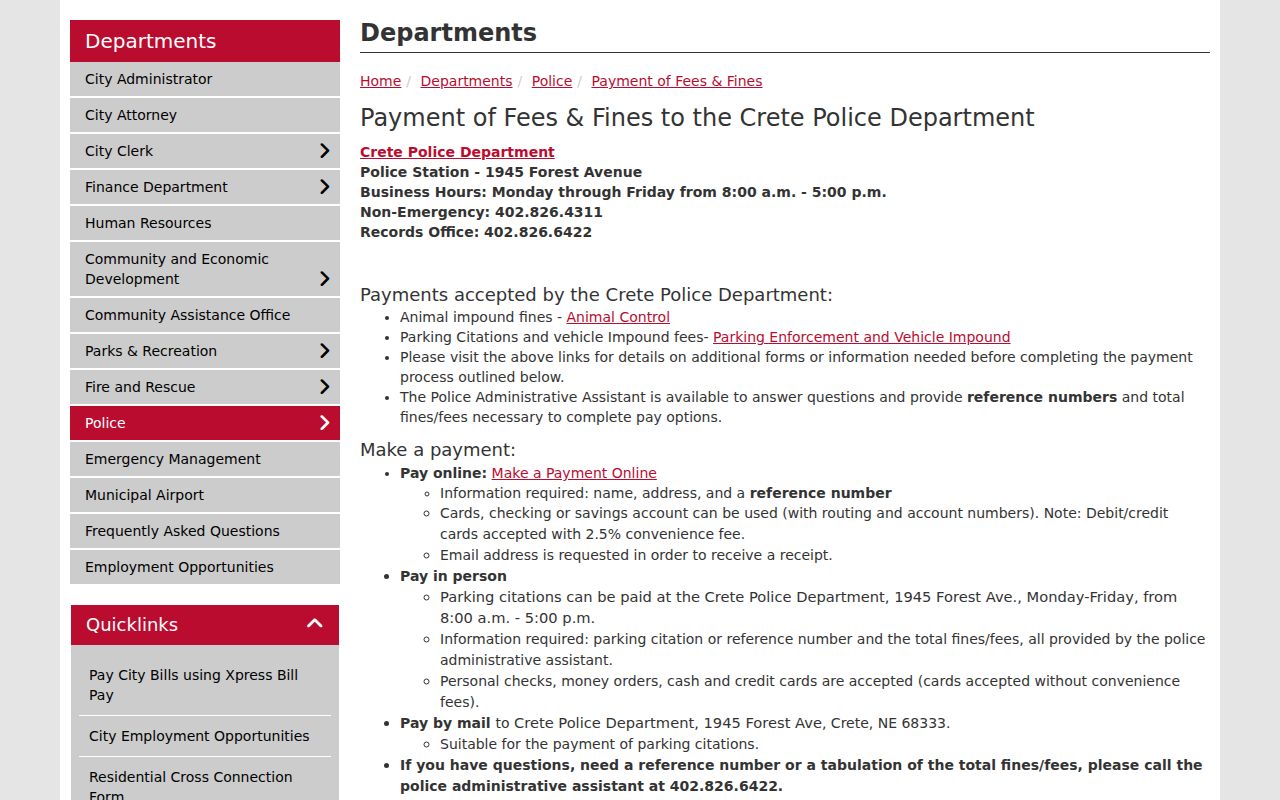Expand the Fire and Rescue submenu arrow
The width and height of the screenshot is (1280, 800).
click(324, 387)
